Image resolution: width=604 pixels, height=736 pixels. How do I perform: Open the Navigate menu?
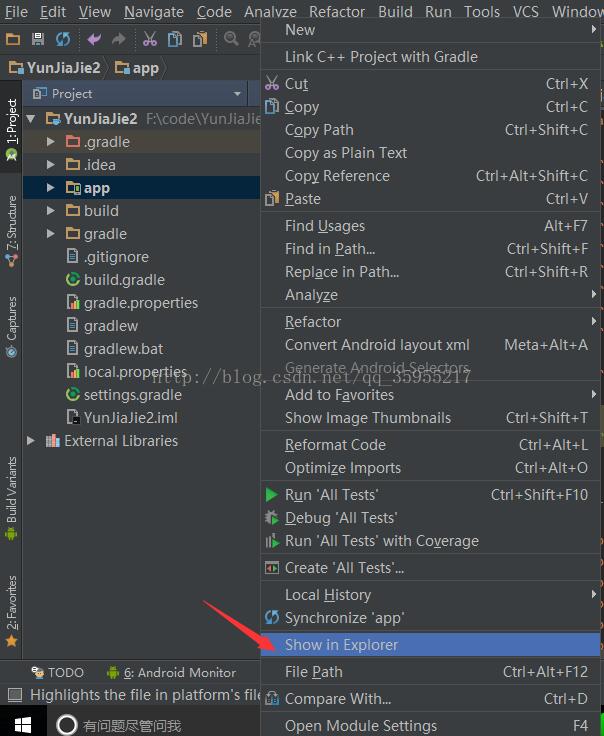point(154,11)
